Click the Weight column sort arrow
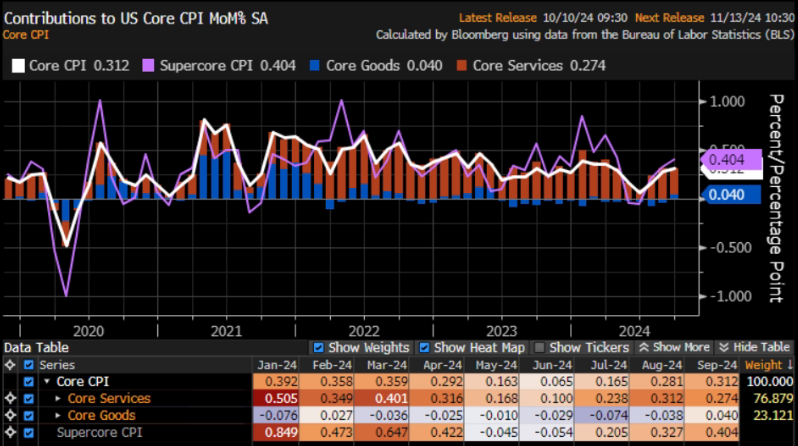Image resolution: width=798 pixels, height=446 pixels. coord(790,365)
